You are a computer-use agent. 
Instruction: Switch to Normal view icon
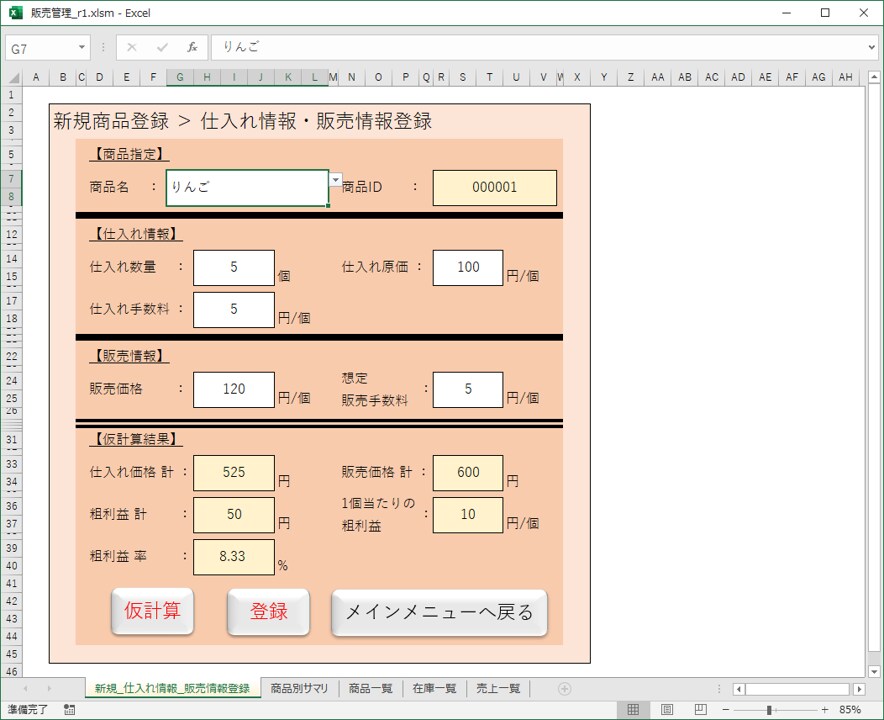(x=633, y=709)
